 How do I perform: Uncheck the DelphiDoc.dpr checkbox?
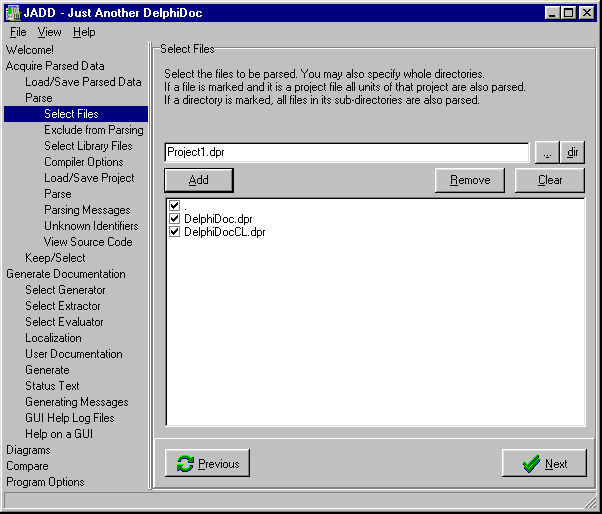[x=175, y=218]
